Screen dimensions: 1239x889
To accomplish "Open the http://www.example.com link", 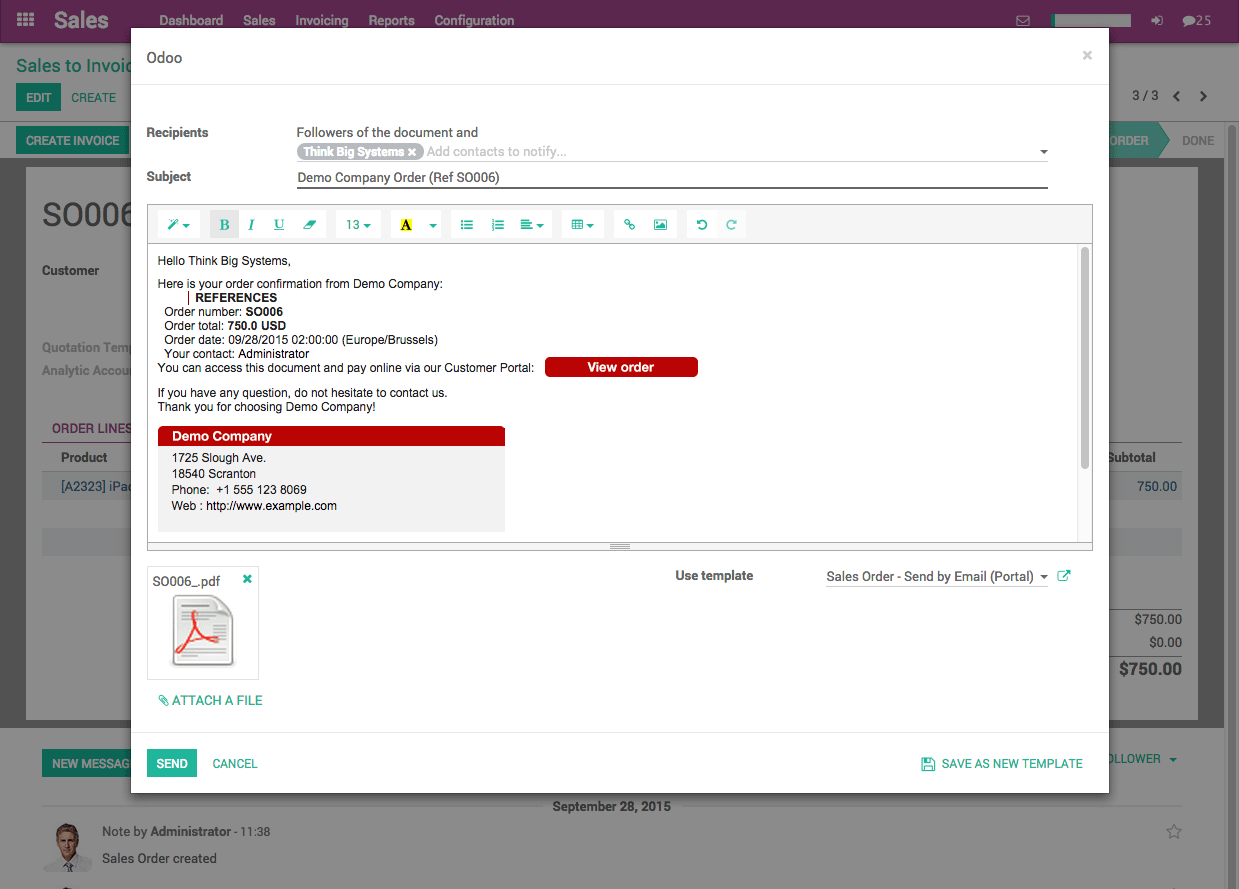I will click(x=271, y=506).
